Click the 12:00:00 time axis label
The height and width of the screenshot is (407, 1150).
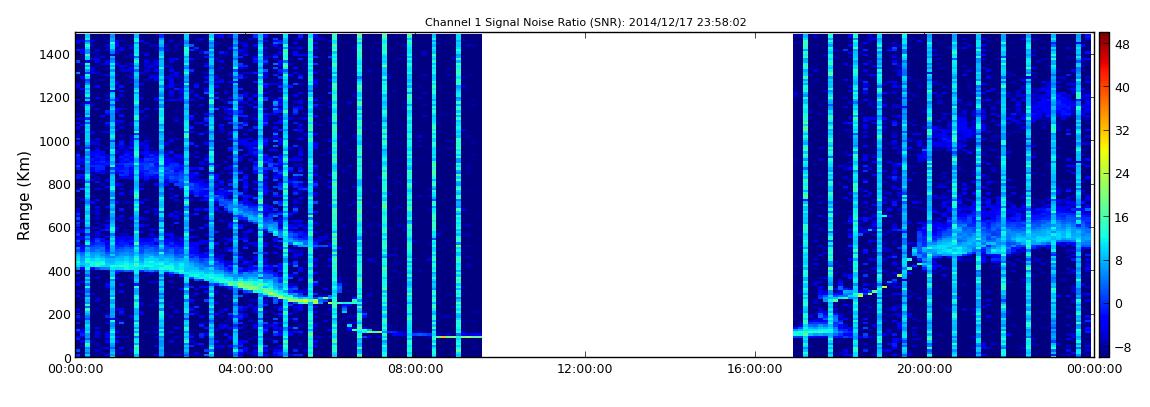pyautogui.click(x=584, y=370)
